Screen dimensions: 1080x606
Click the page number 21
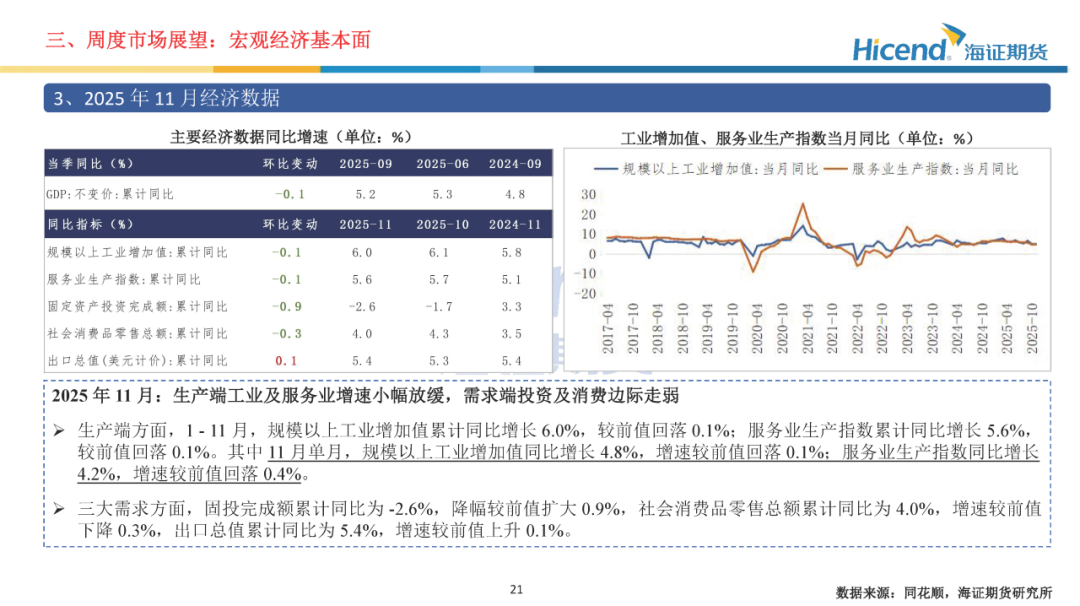[x=517, y=589]
